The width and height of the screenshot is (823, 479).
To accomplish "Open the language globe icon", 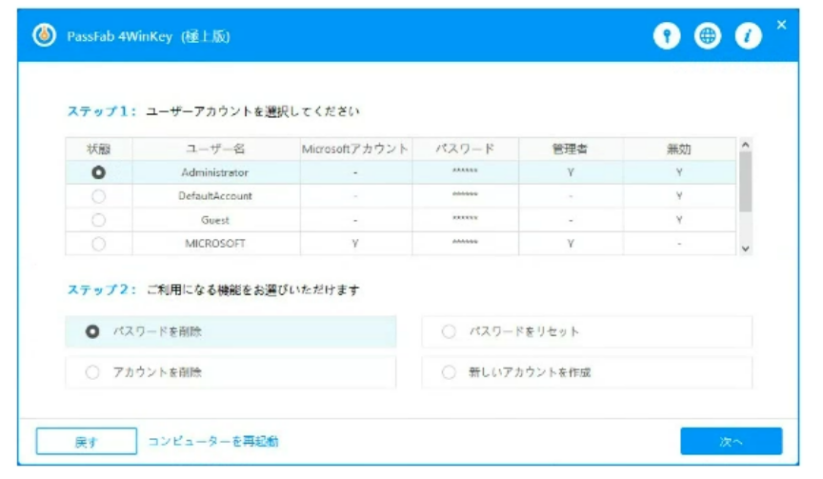I will (708, 36).
